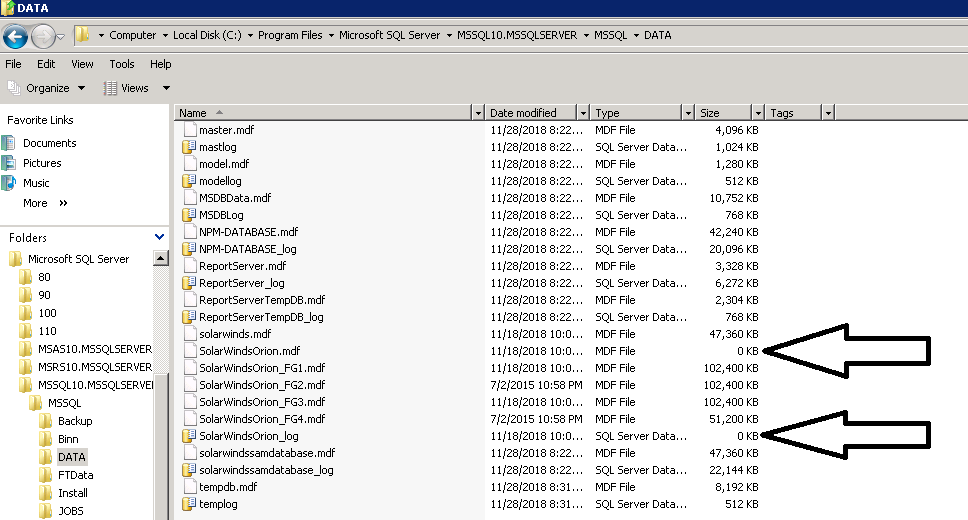Collapse the Folders pane chevron
Viewport: 968px width, 520px height.
pos(159,237)
